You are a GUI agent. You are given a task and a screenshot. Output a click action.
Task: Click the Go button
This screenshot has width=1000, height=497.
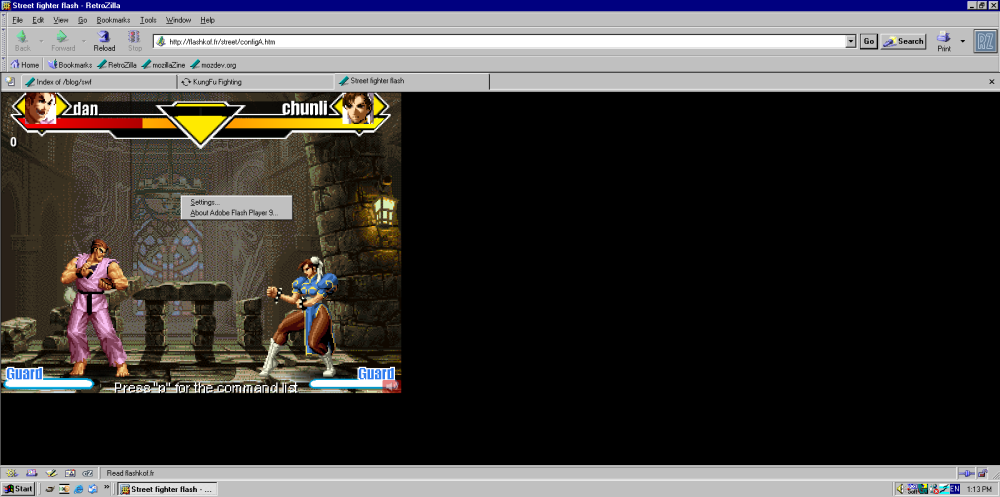pos(868,42)
